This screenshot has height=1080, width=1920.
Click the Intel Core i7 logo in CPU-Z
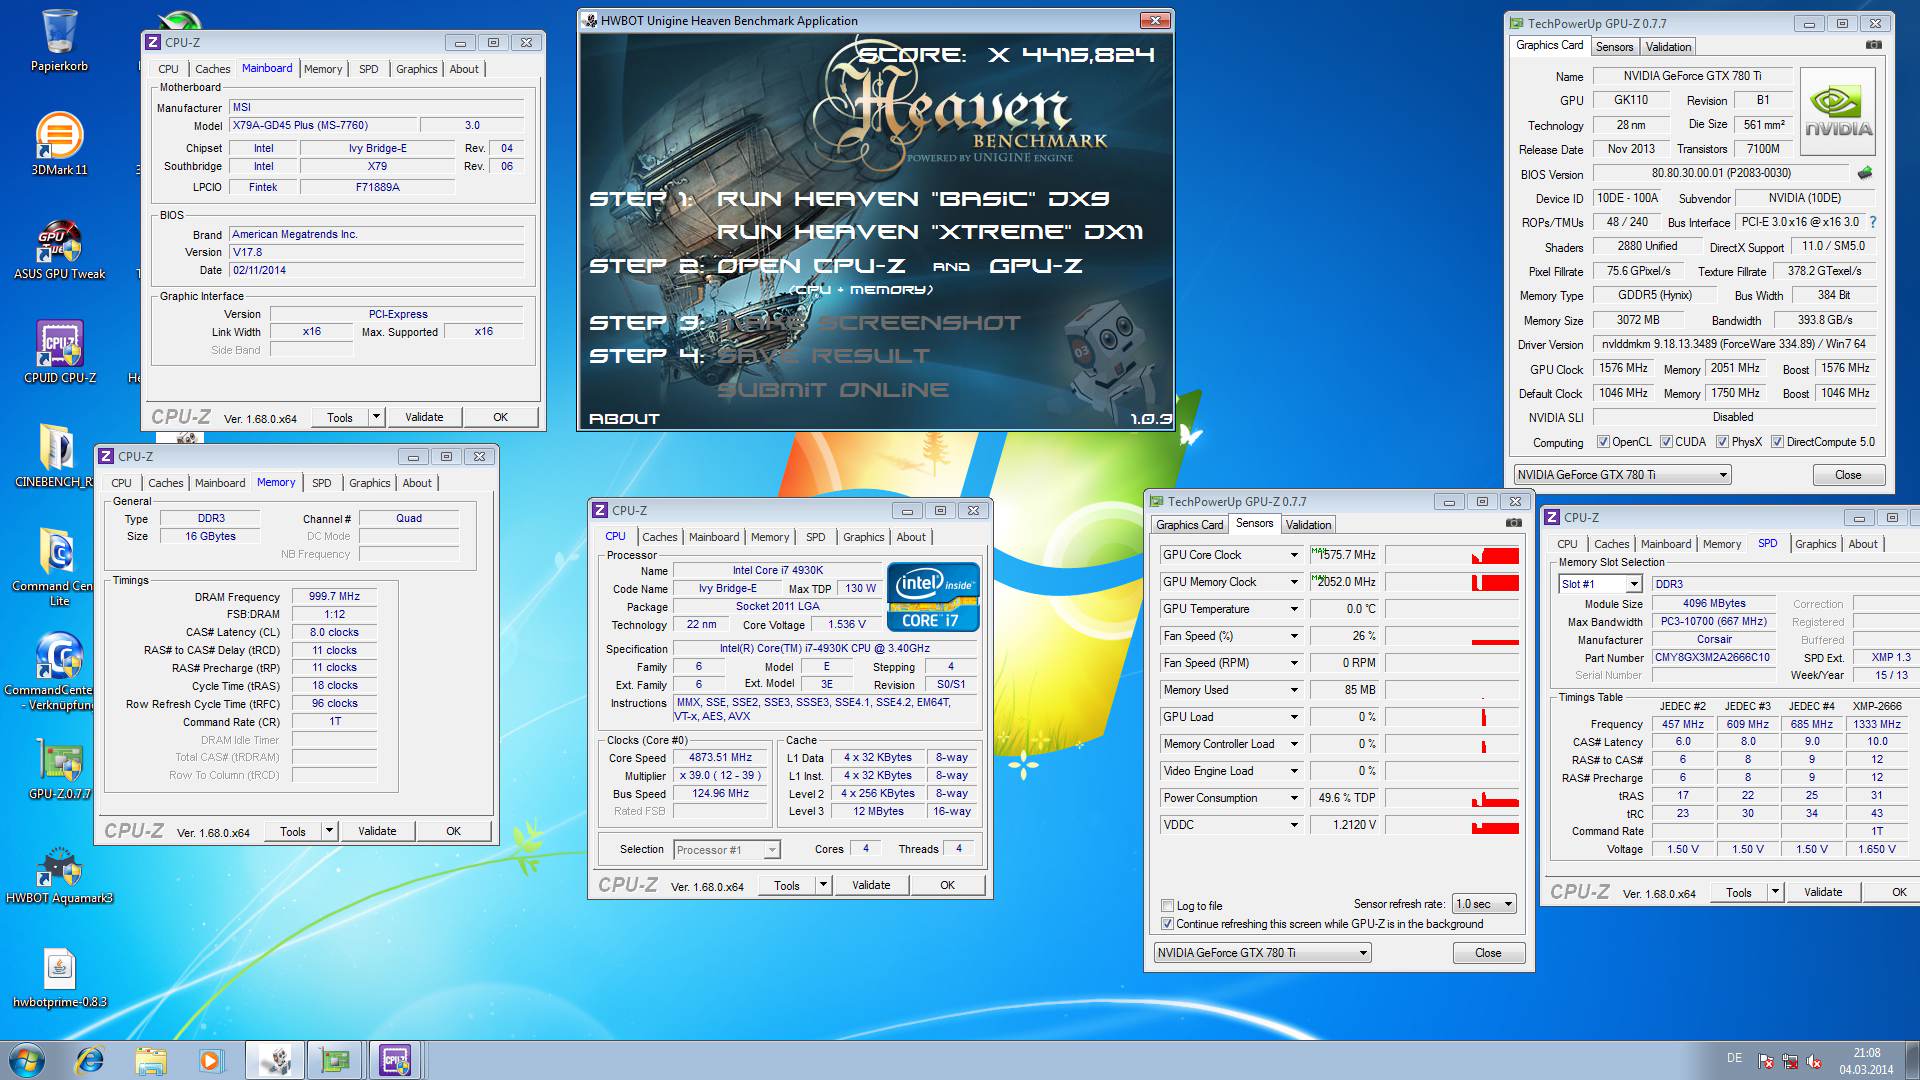point(933,598)
